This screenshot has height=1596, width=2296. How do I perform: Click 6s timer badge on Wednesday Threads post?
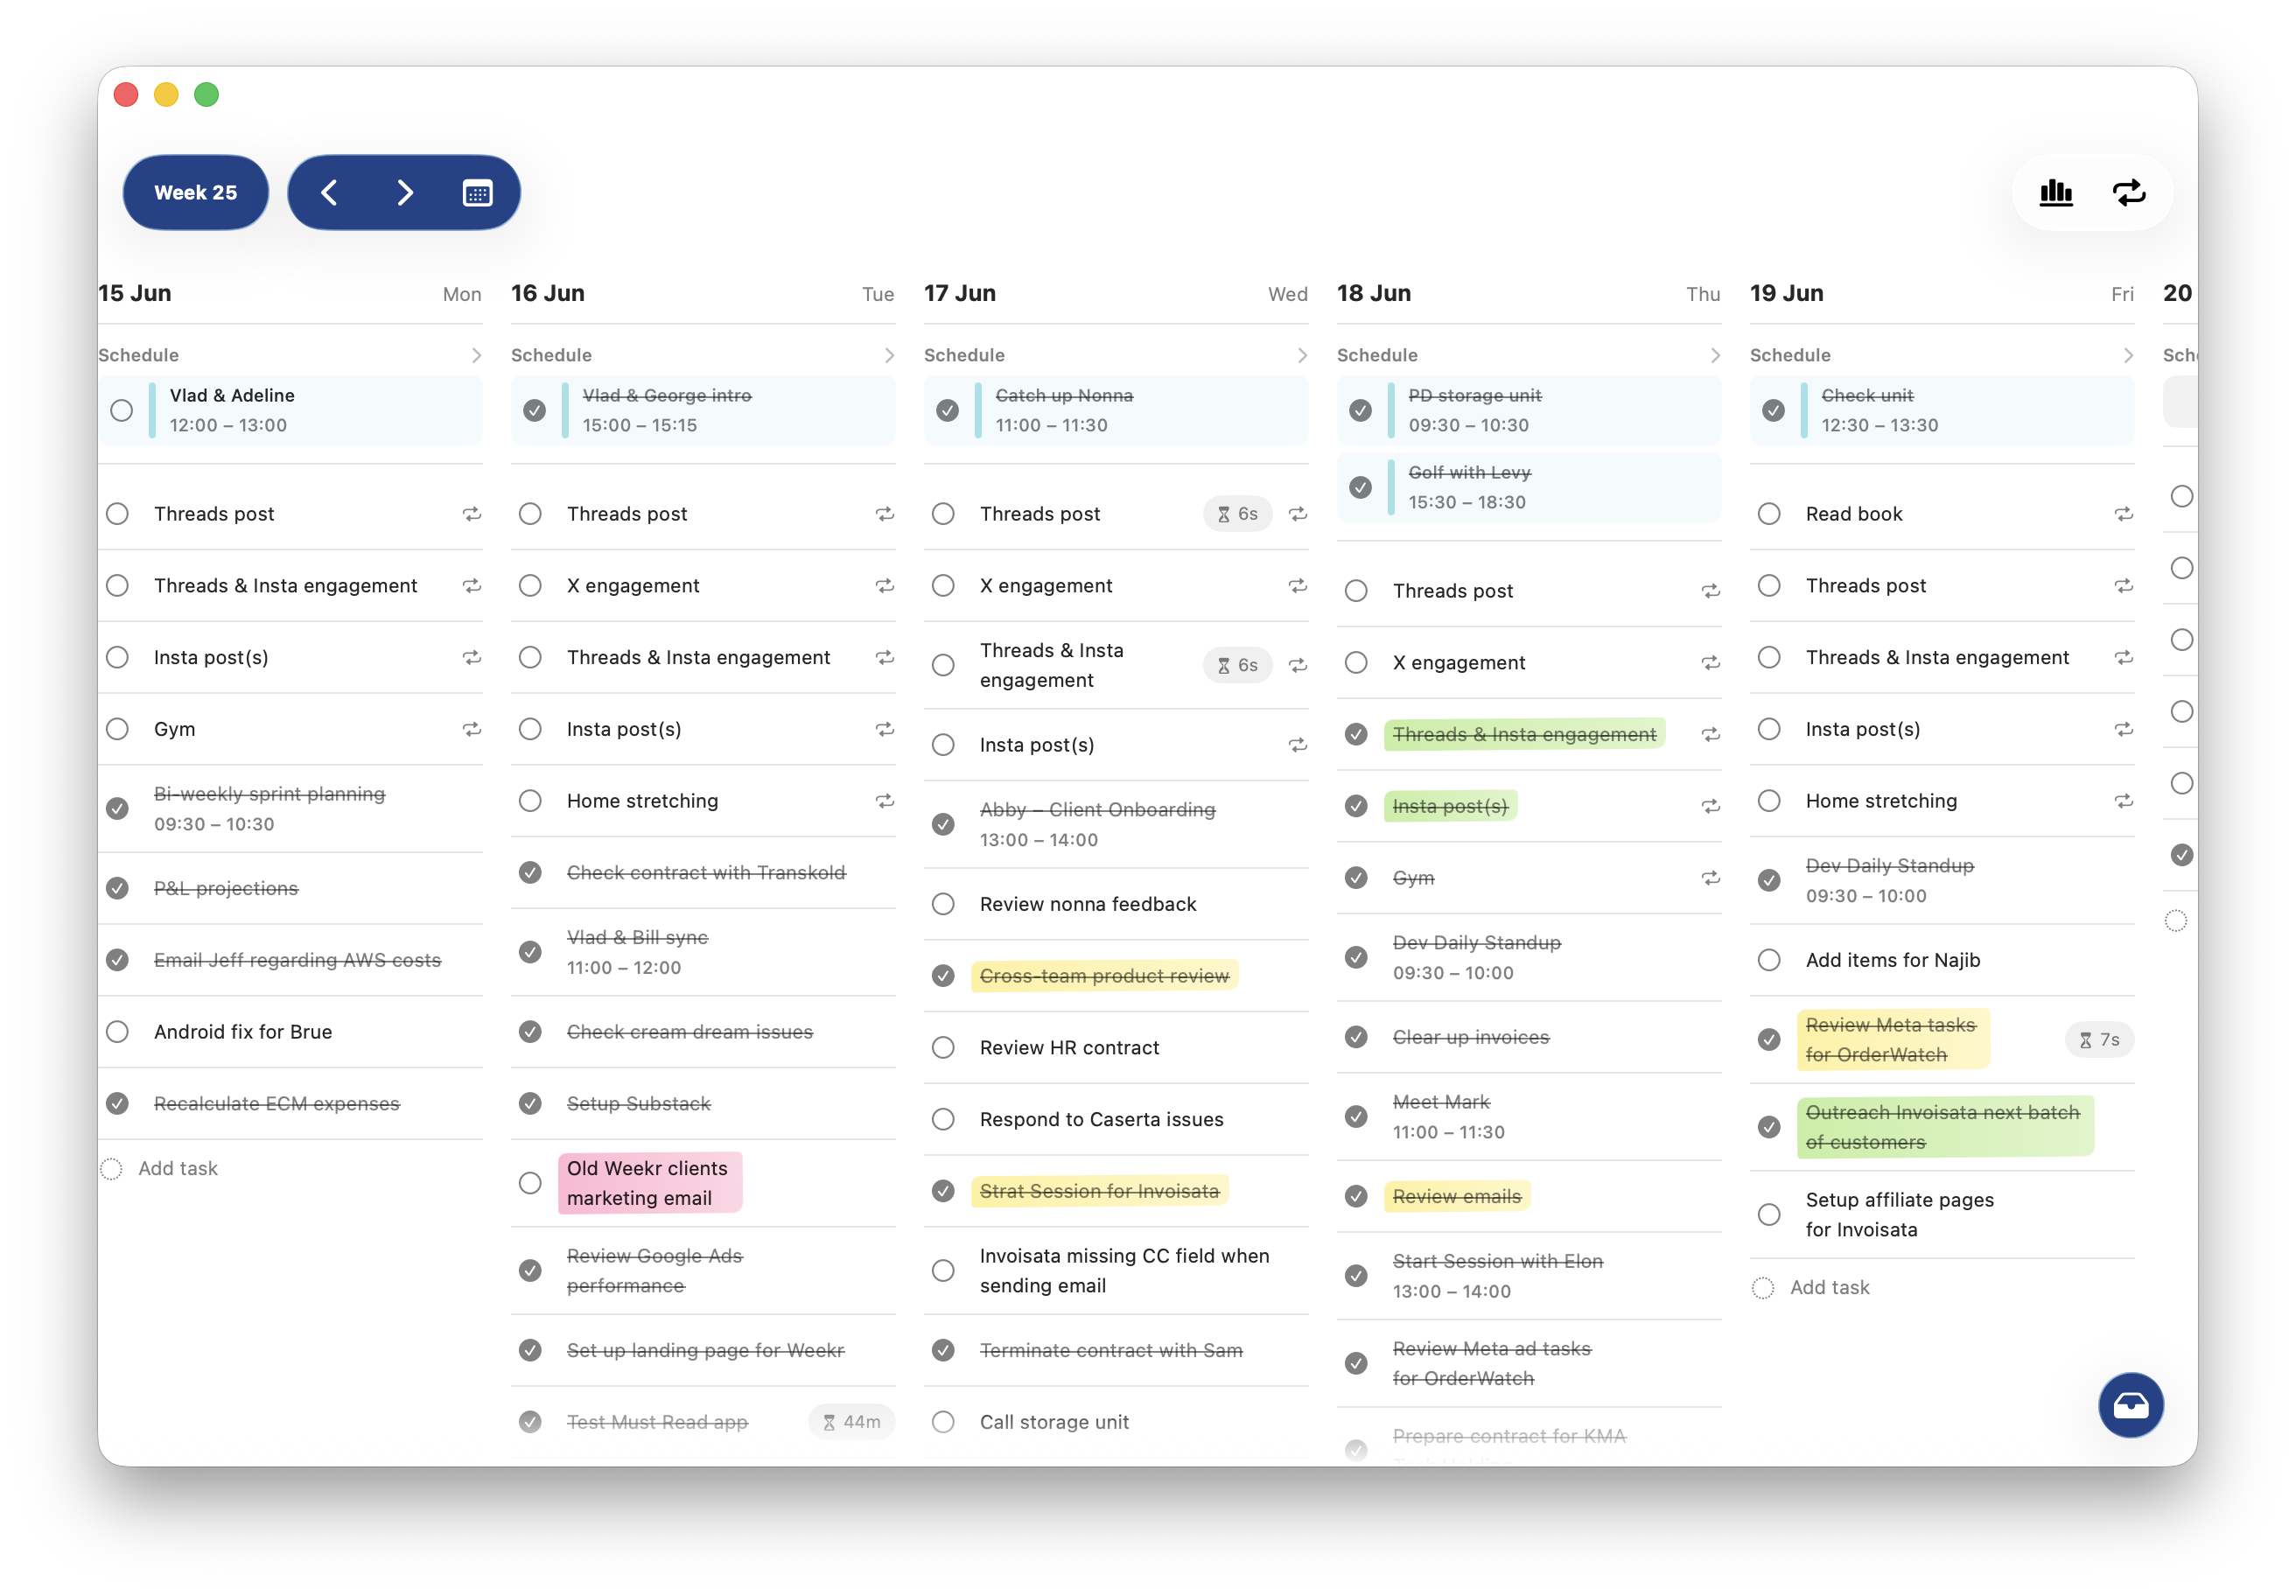pyautogui.click(x=1237, y=514)
